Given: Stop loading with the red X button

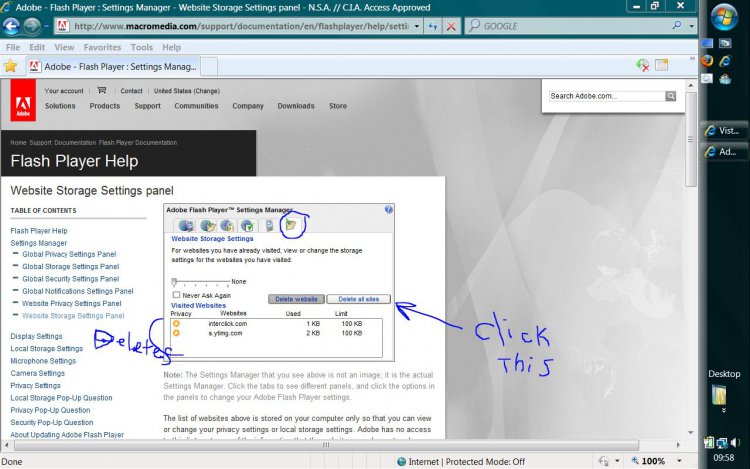Looking at the screenshot, I should (x=451, y=26).
